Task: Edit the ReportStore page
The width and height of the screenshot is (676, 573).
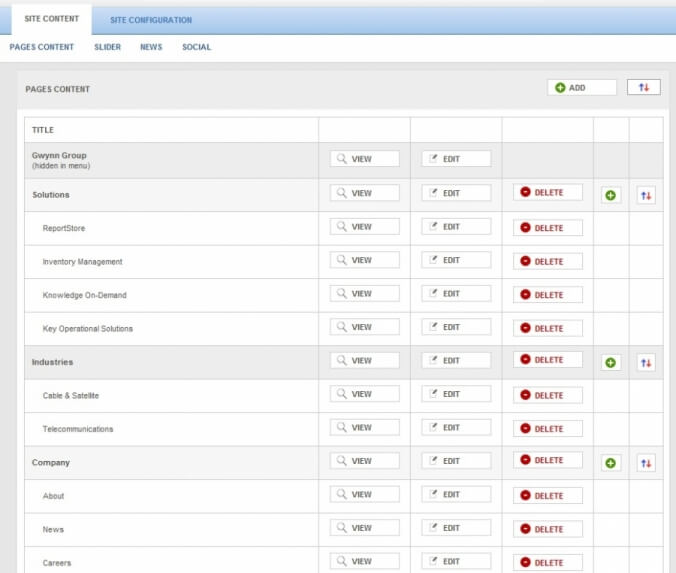Action: (456, 227)
